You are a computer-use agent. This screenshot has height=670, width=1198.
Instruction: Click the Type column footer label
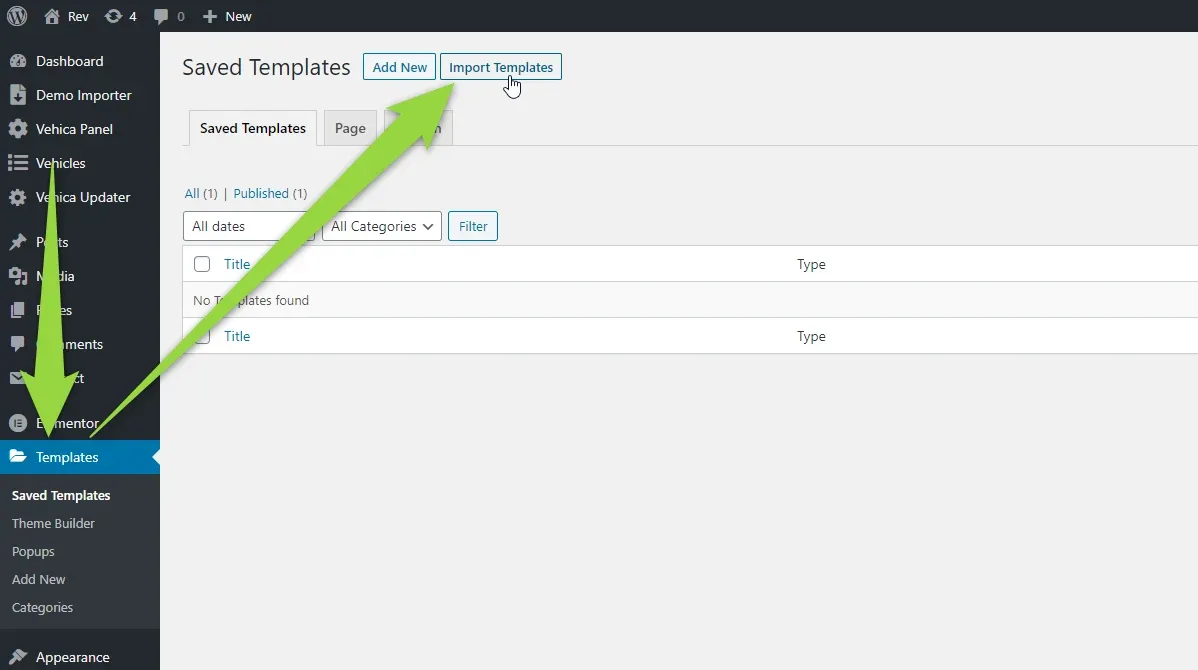pyautogui.click(x=811, y=336)
